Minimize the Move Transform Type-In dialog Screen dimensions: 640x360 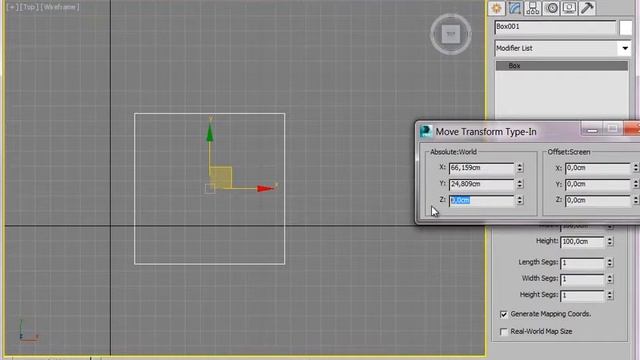[x=592, y=129]
